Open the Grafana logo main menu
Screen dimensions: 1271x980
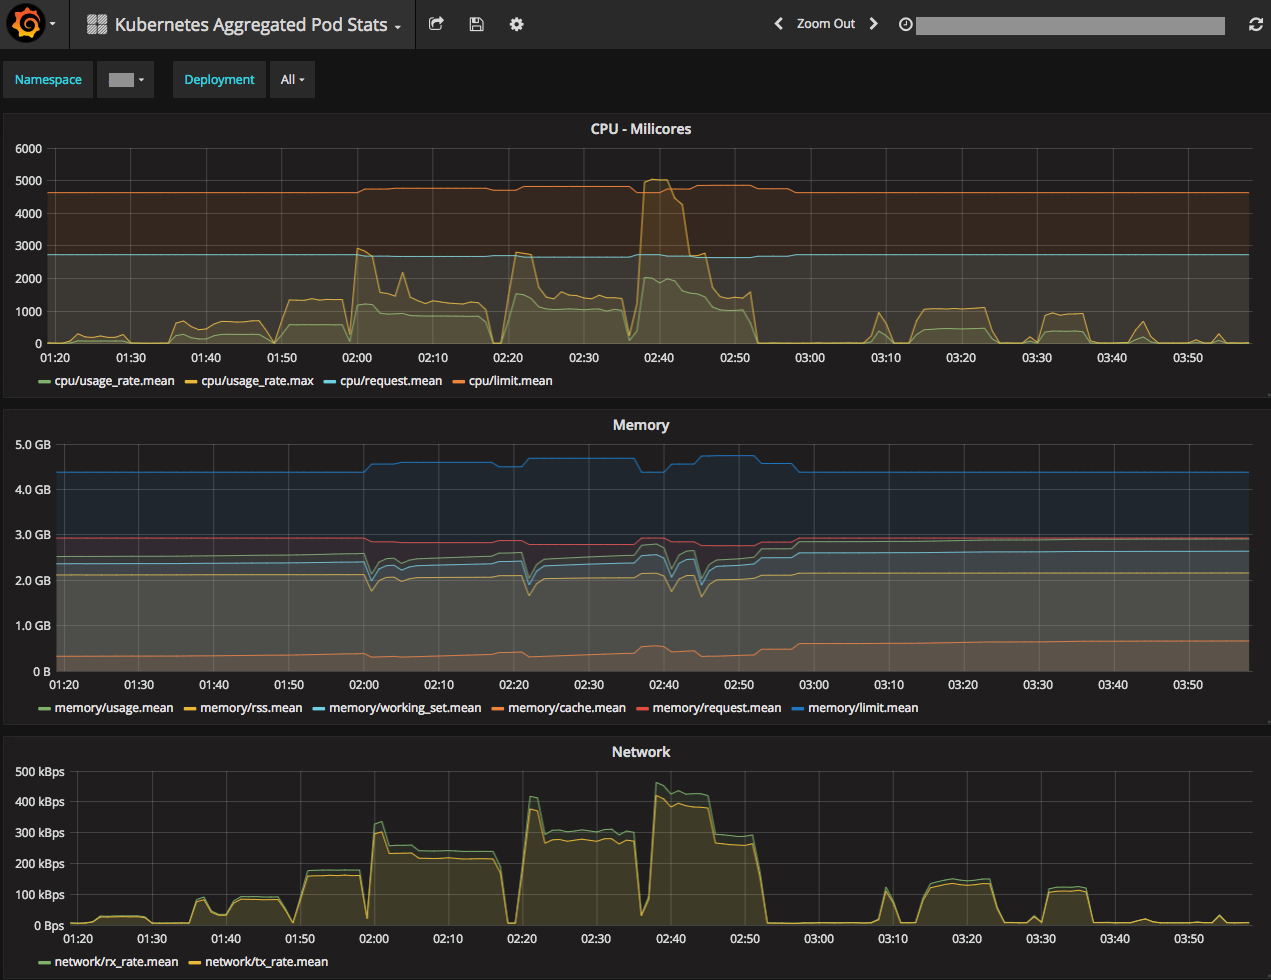(27, 24)
